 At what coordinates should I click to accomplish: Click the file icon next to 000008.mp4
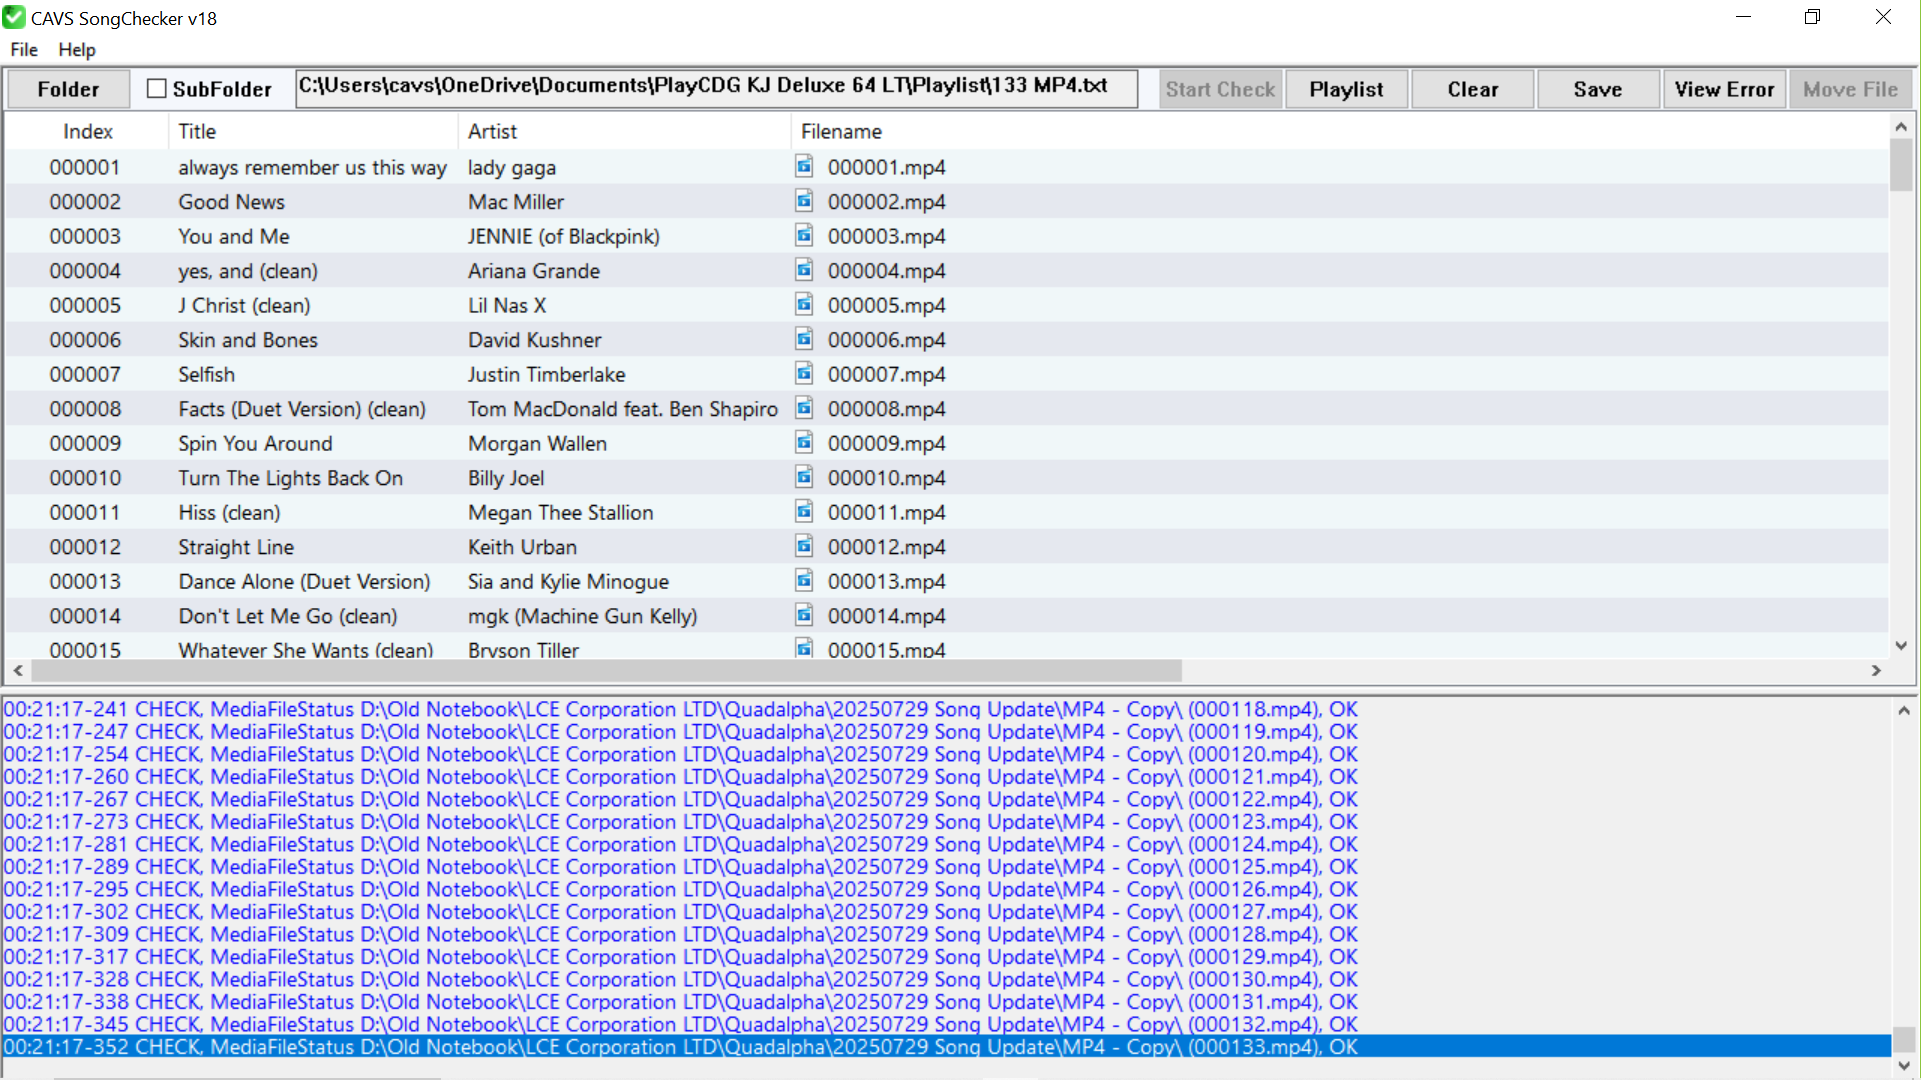pos(804,408)
